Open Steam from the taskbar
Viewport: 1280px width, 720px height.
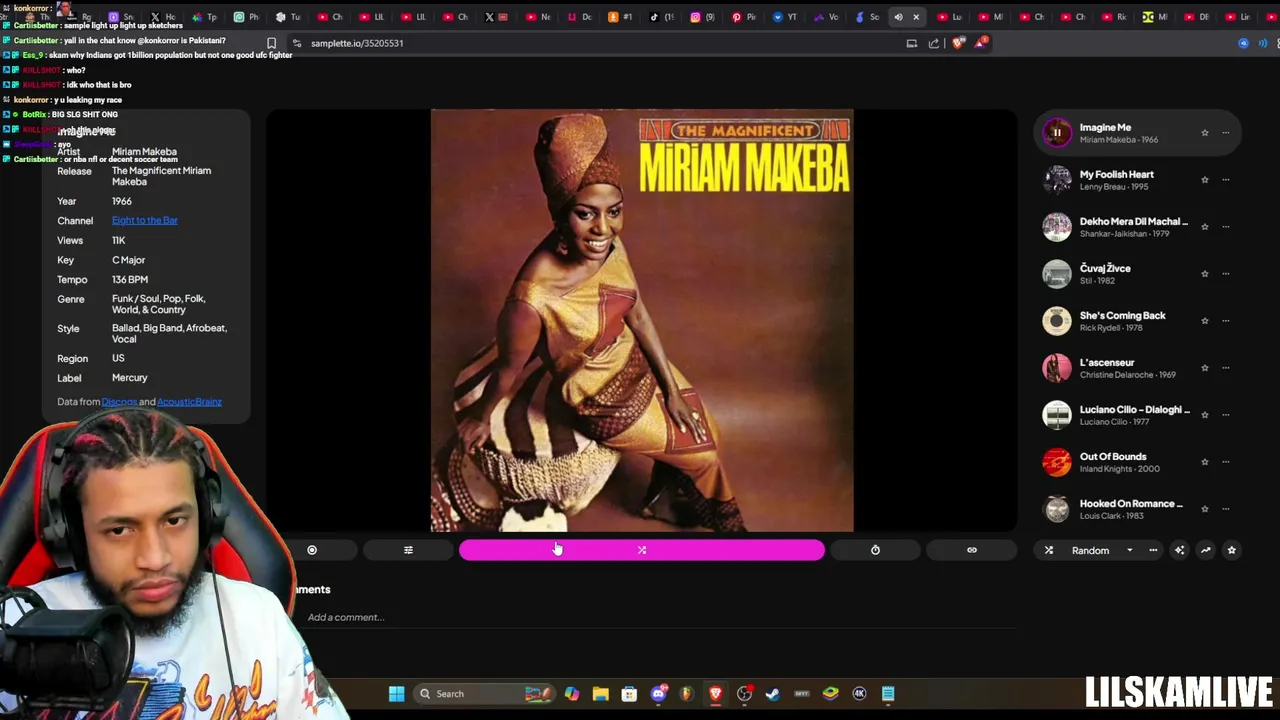click(x=773, y=694)
